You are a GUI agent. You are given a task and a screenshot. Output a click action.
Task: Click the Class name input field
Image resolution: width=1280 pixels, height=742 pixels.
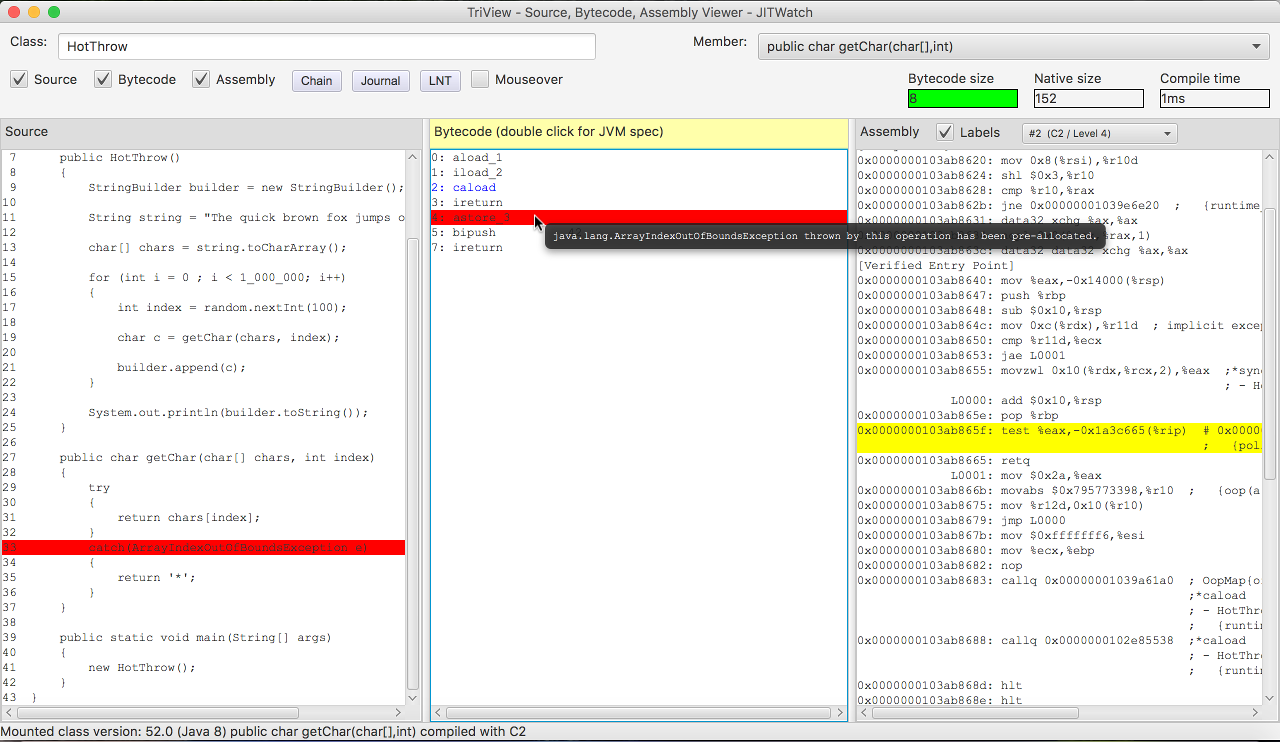[327, 46]
